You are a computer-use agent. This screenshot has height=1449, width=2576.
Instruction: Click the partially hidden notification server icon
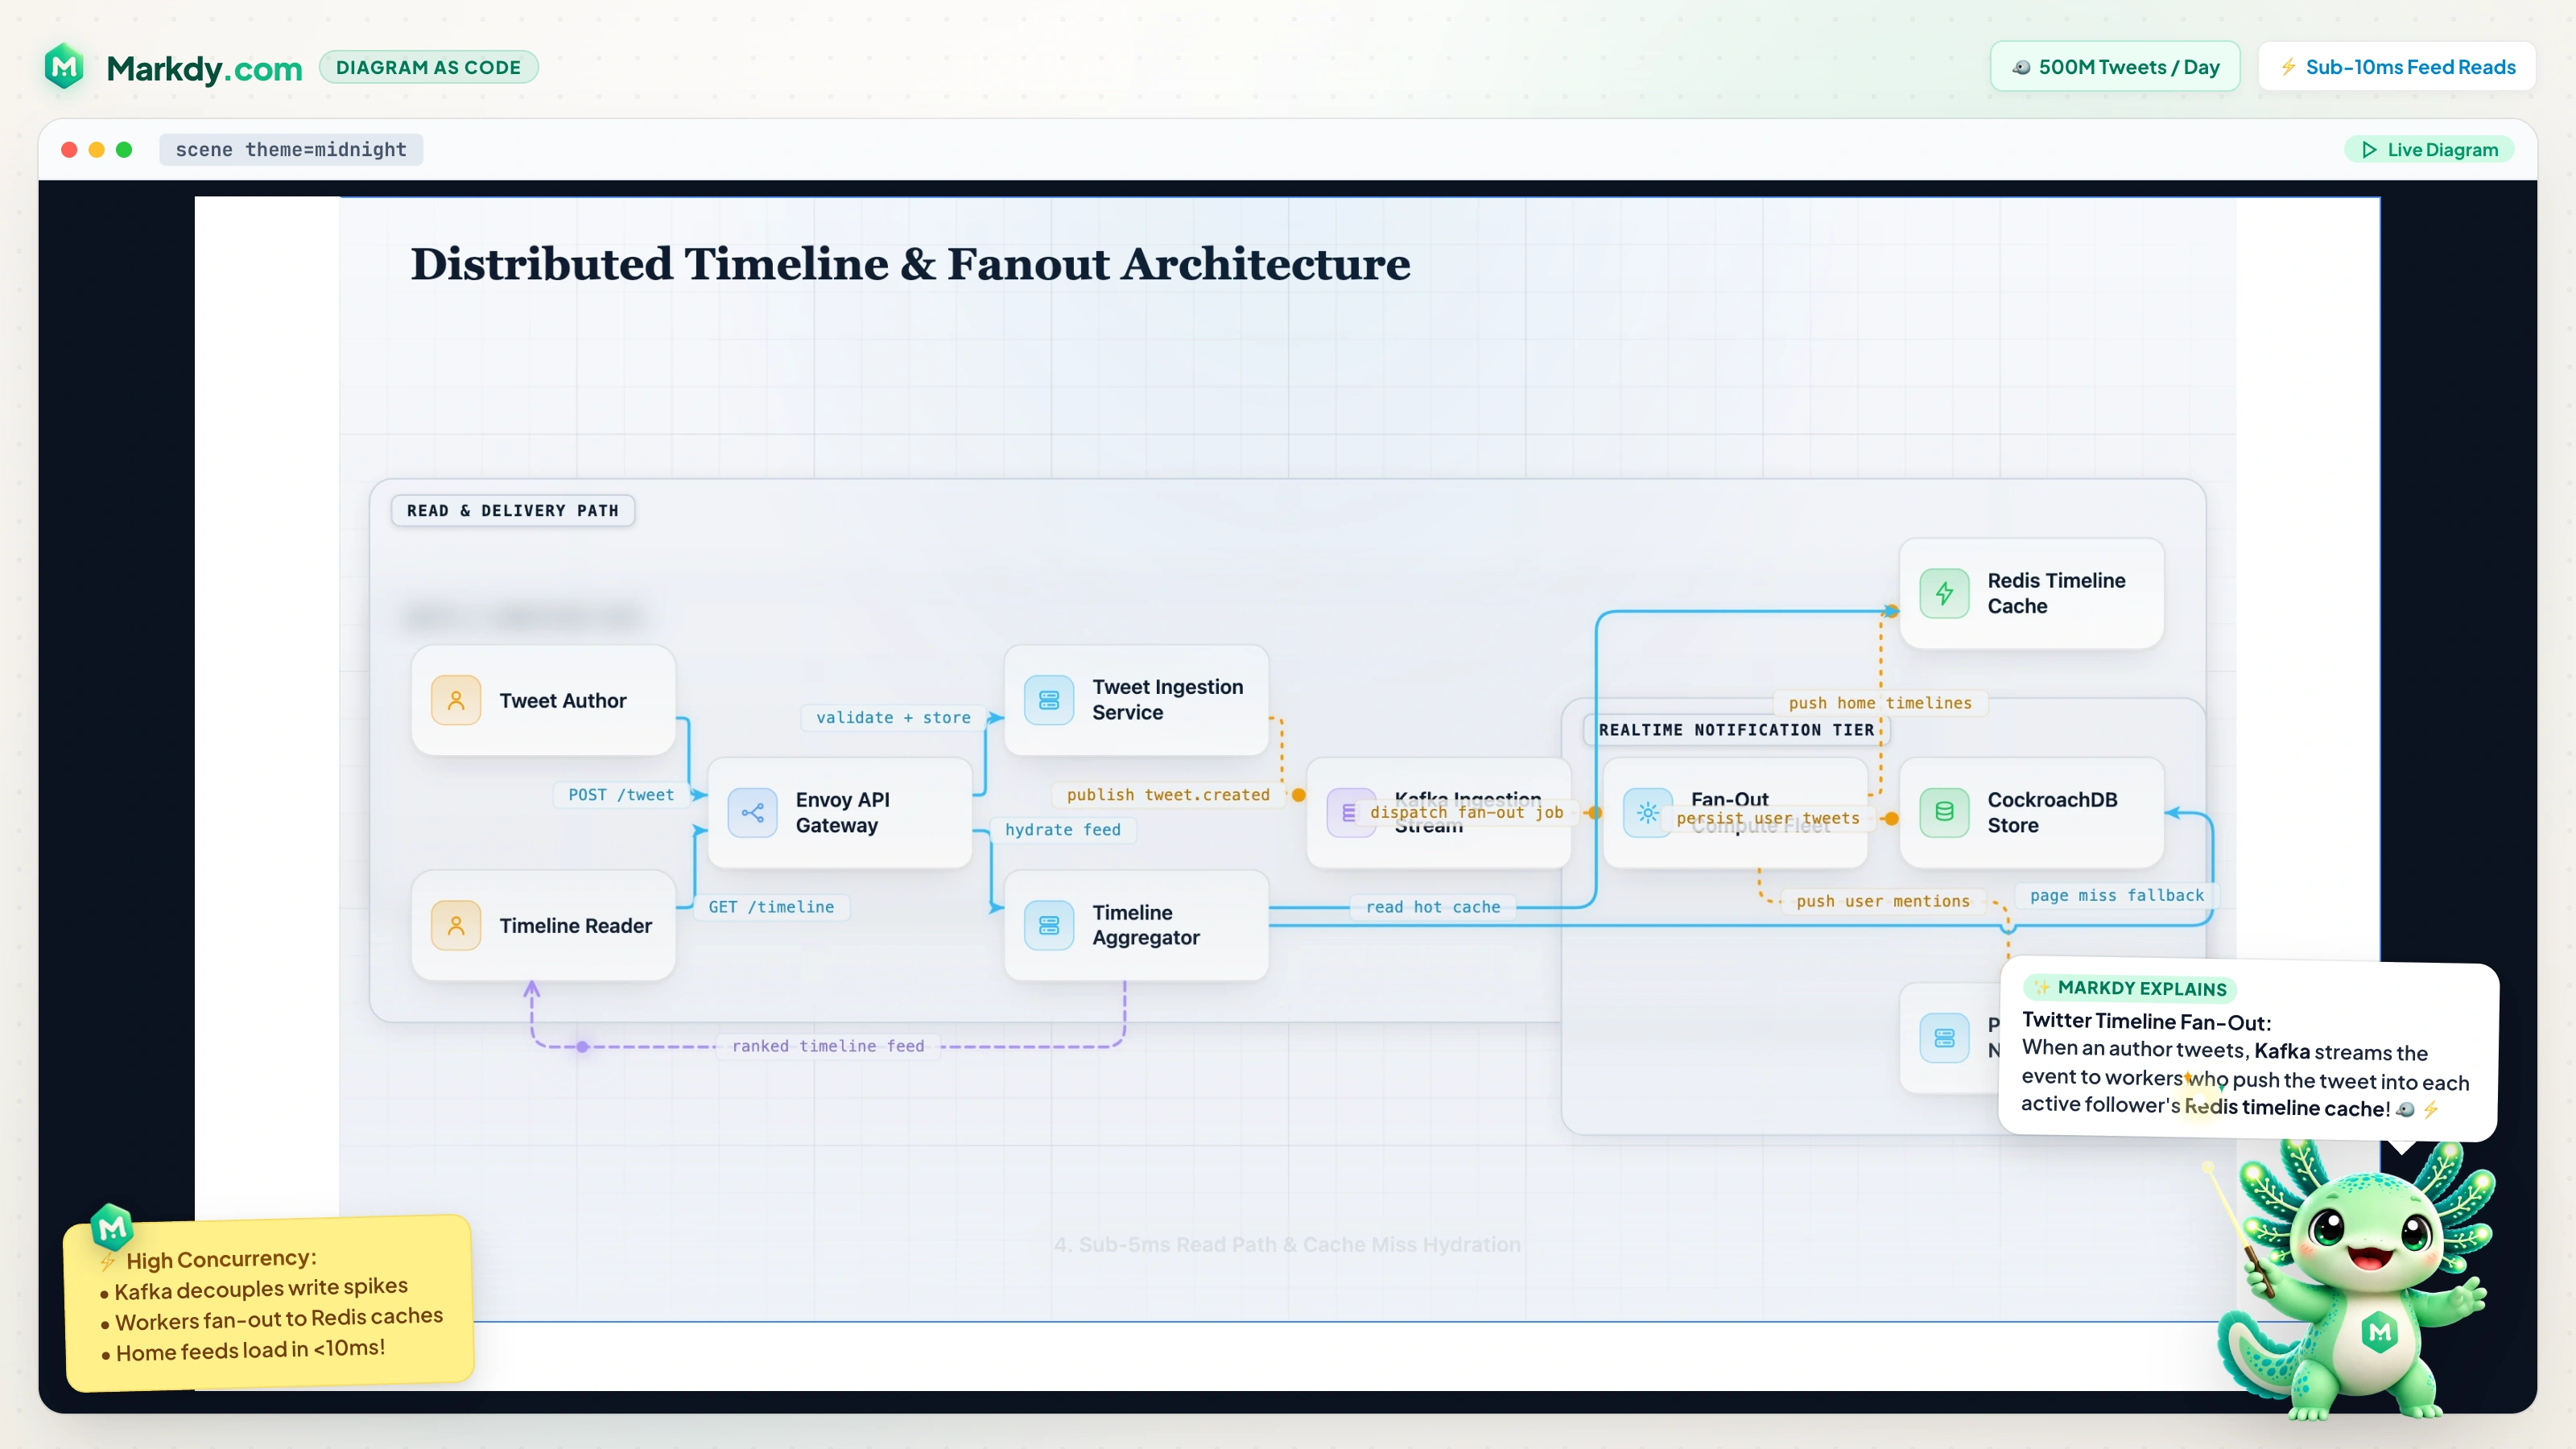[1944, 1038]
